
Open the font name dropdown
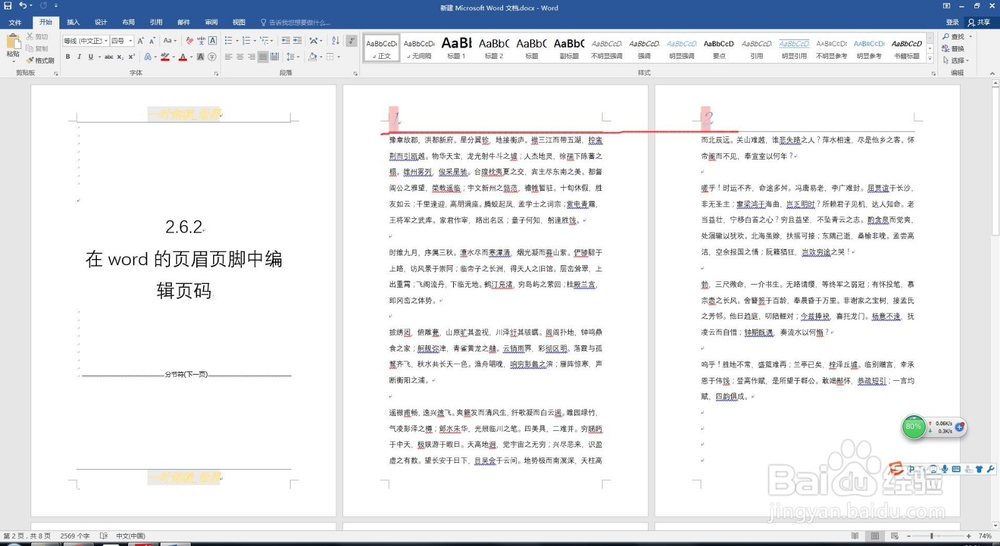tap(106, 40)
